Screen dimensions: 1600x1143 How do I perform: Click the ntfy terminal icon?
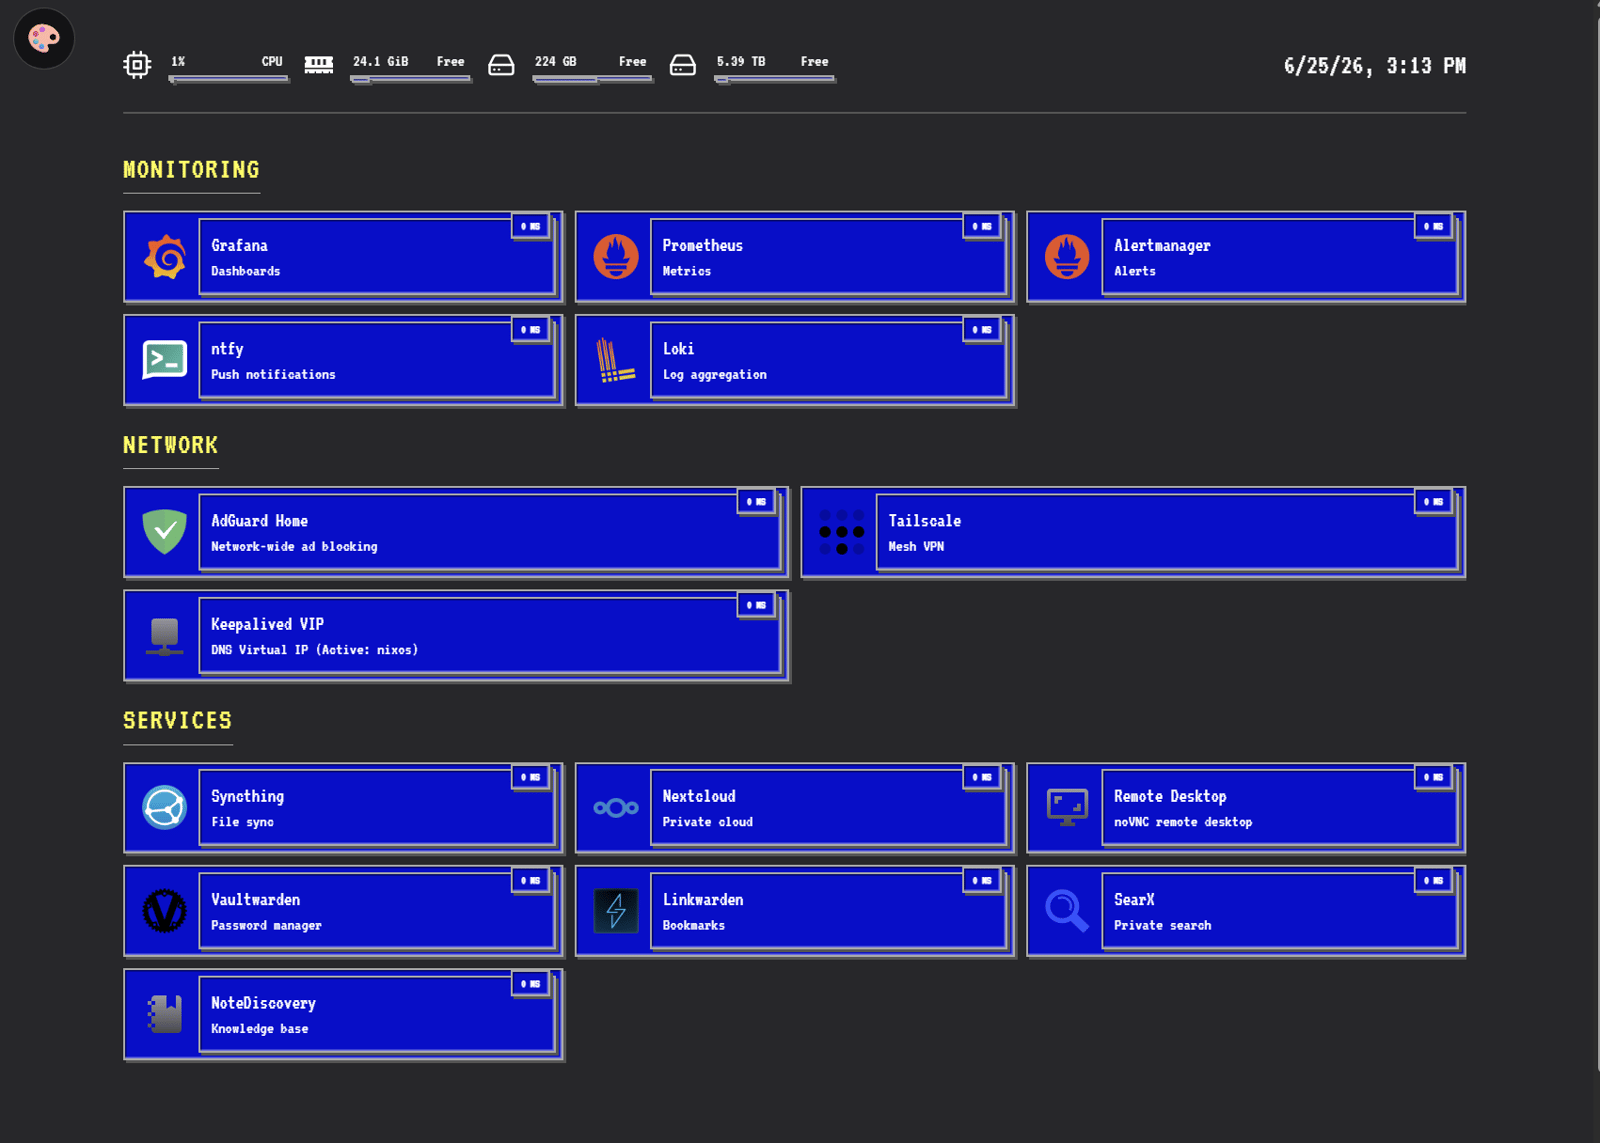point(165,360)
